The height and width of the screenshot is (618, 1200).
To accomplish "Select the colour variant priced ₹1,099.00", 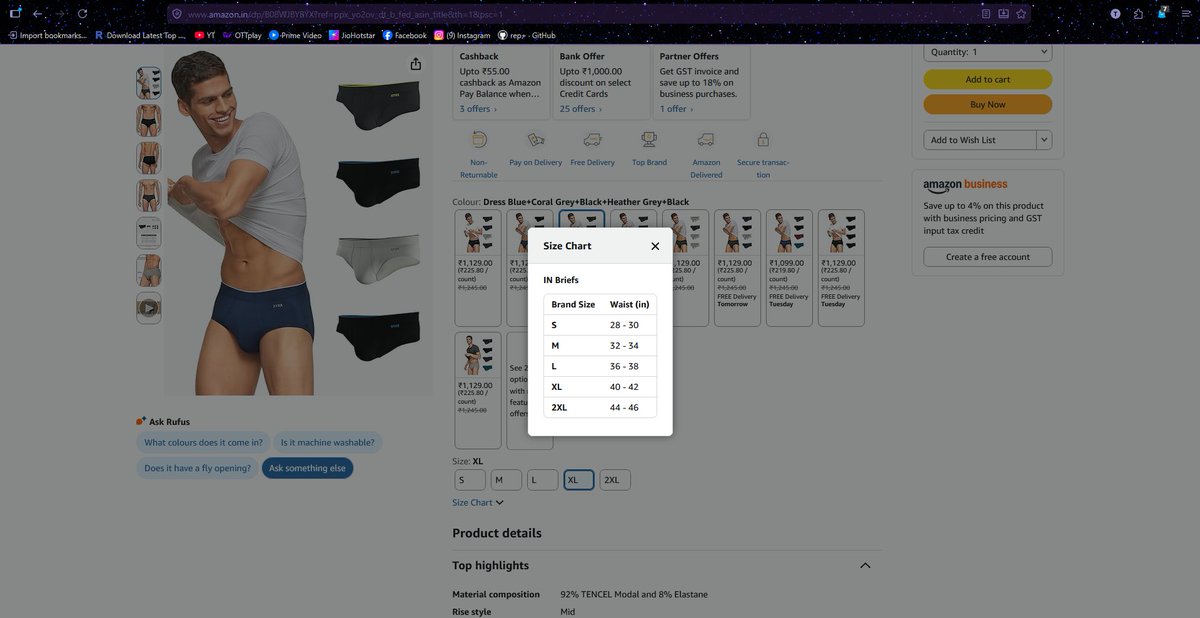I will click(789, 268).
